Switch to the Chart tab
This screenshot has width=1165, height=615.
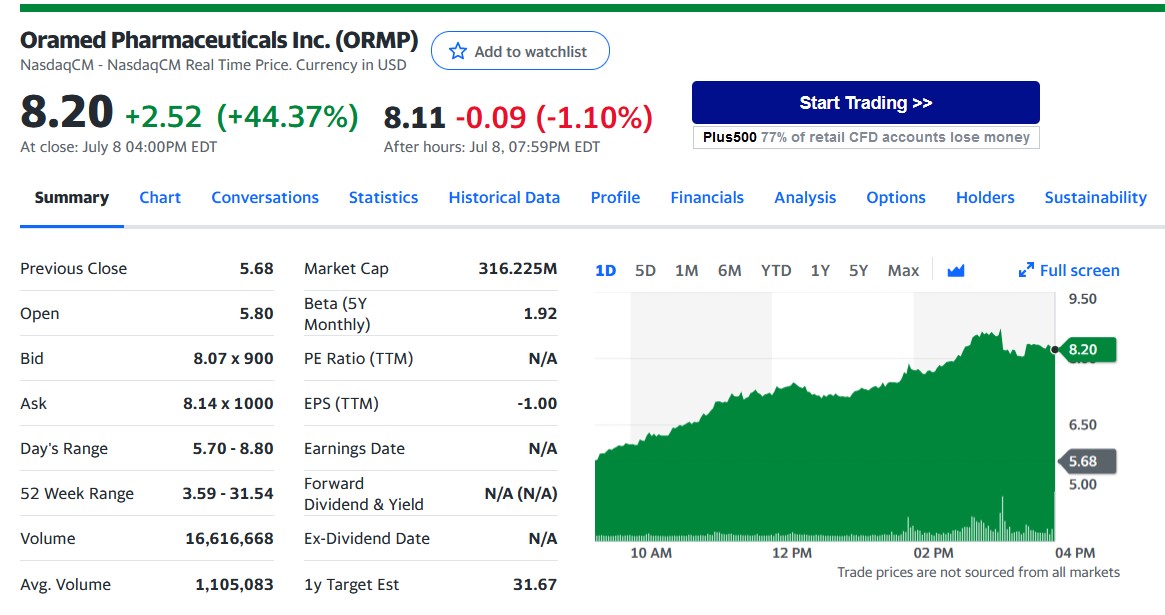160,197
